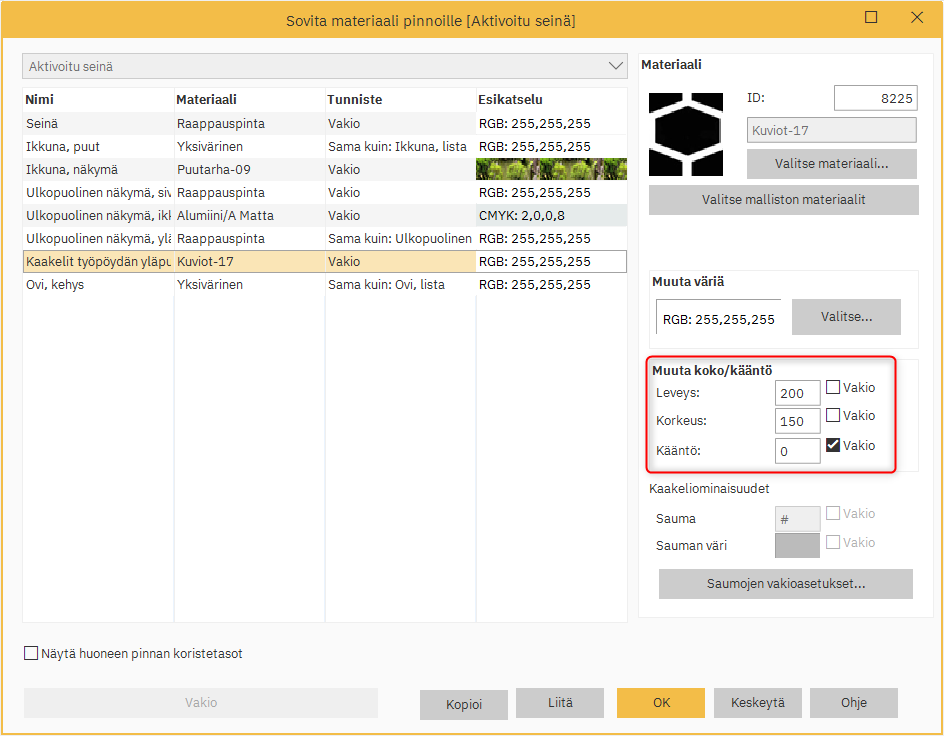Enable Näytä huoneen pinnan koristetasot

32,654
